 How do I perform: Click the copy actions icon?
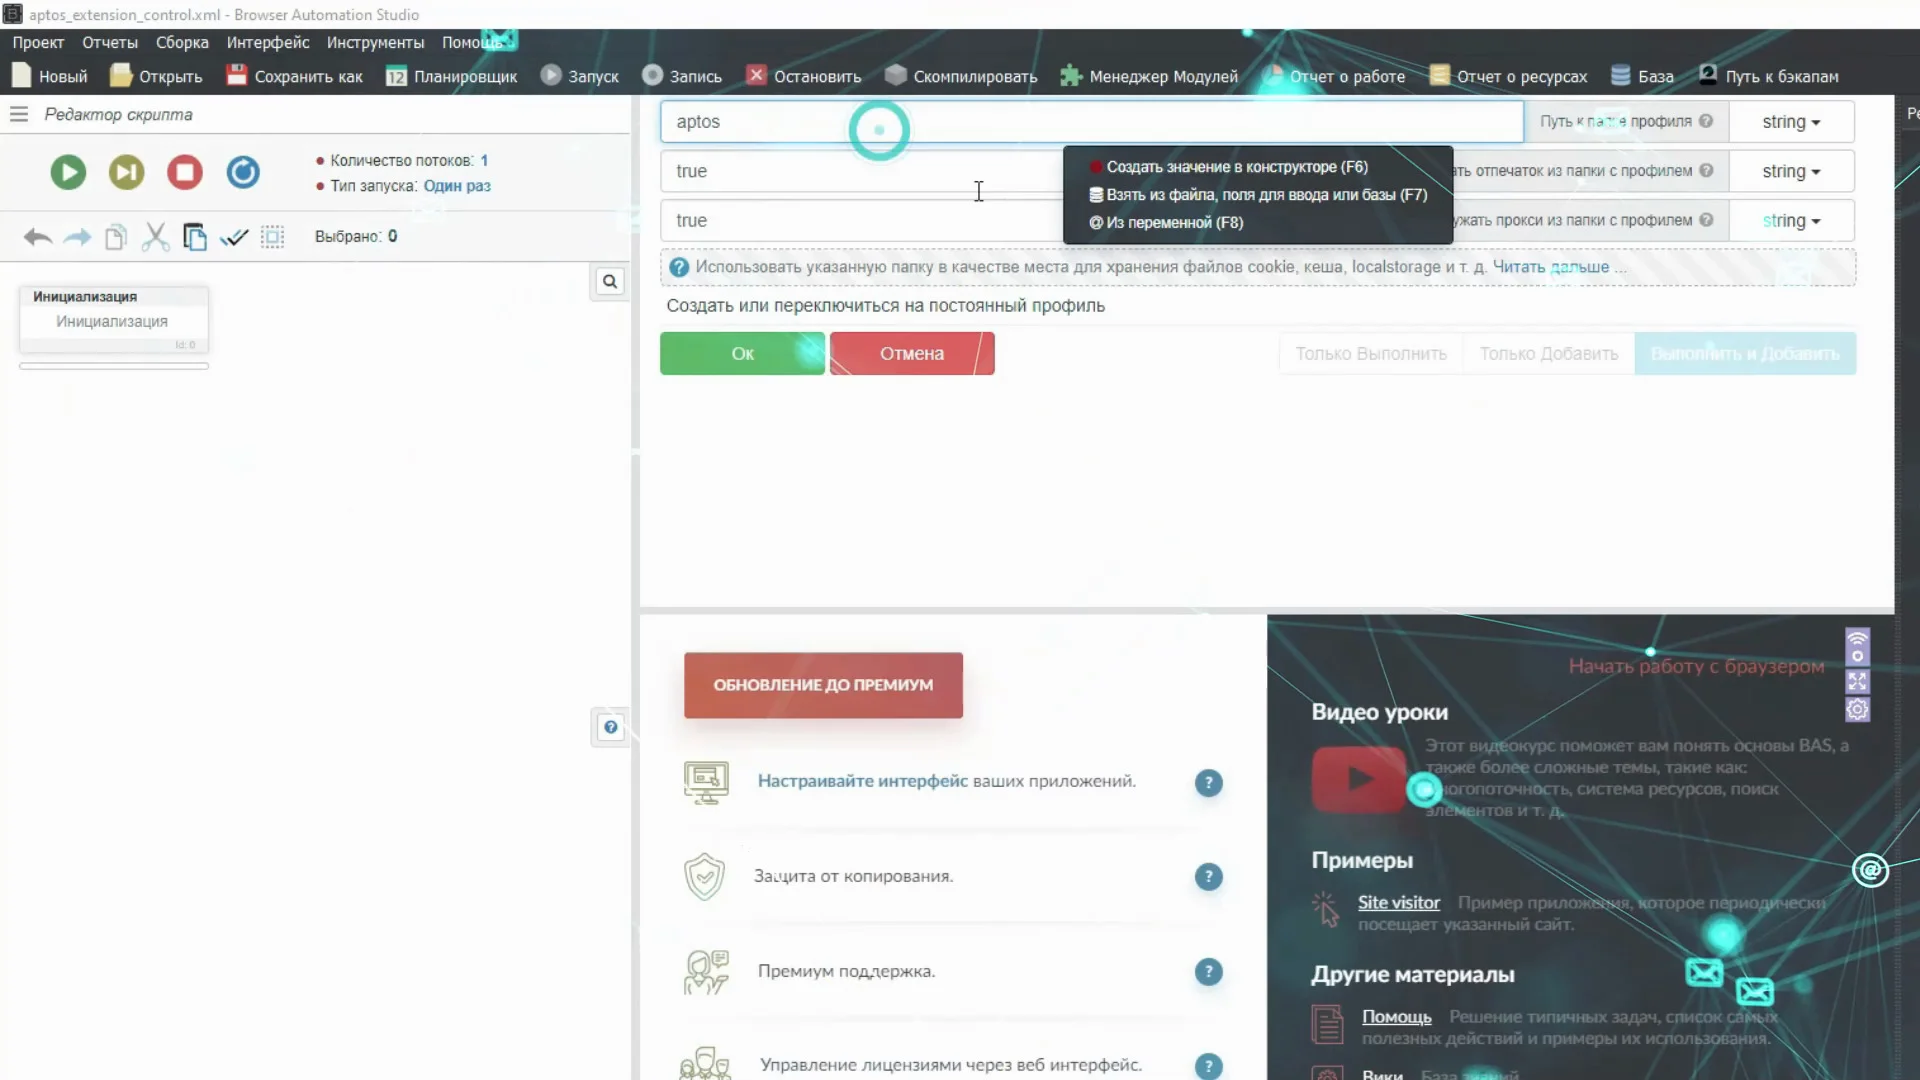click(x=116, y=237)
